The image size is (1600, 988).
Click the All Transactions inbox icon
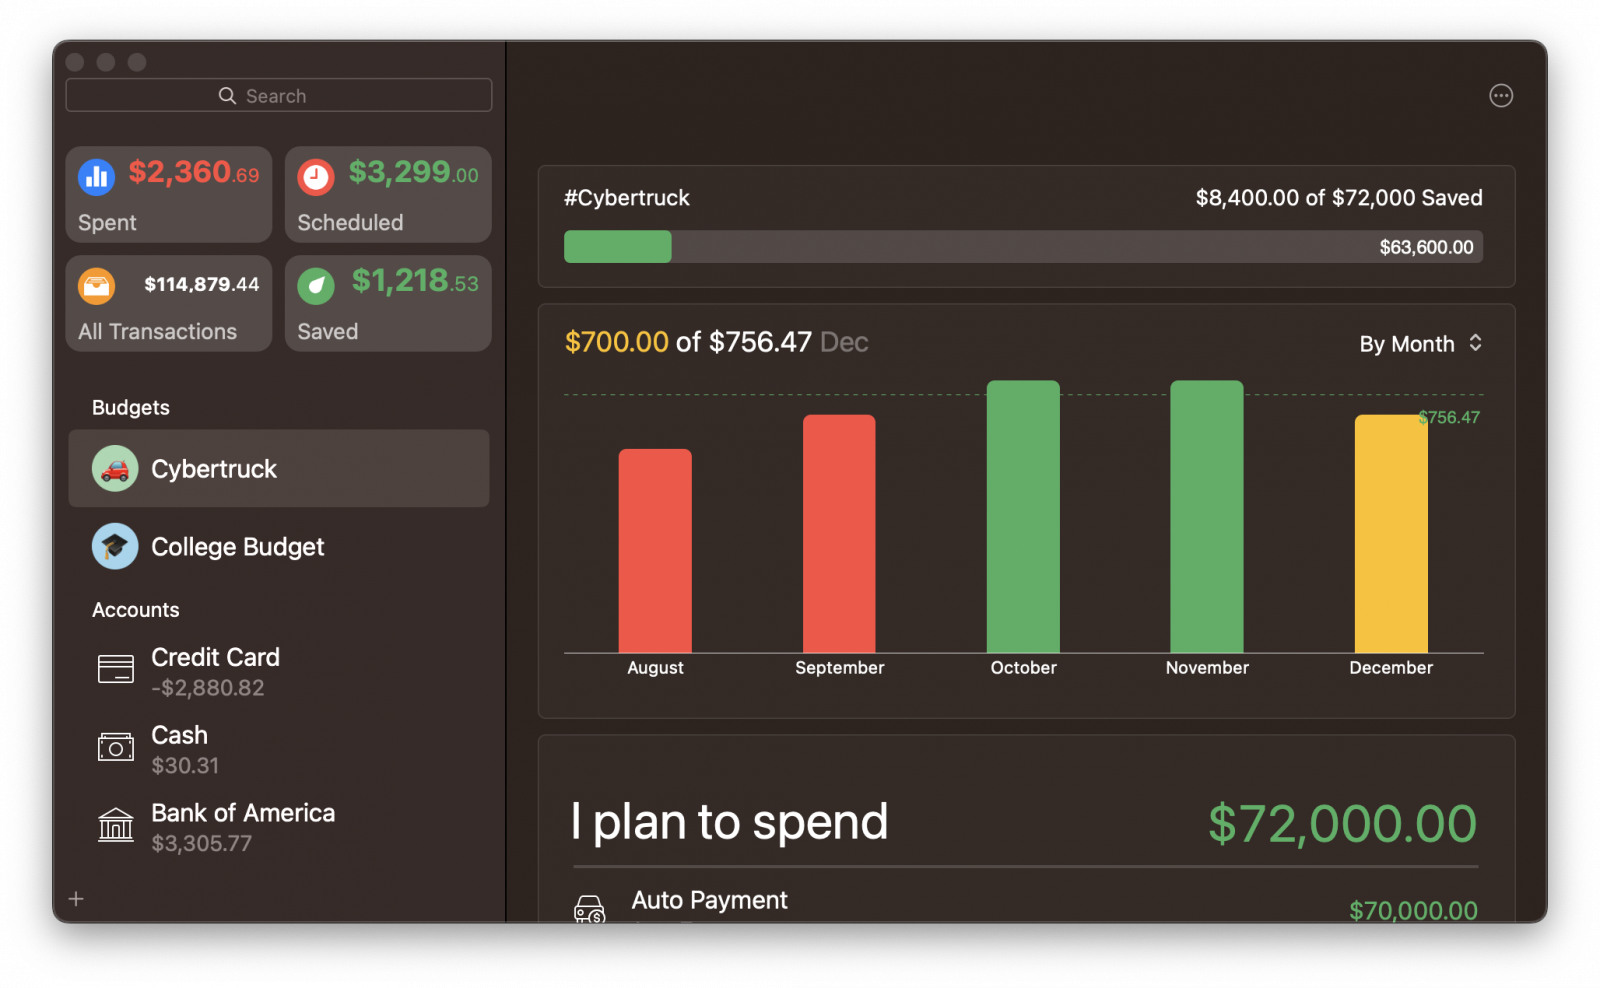[x=97, y=285]
